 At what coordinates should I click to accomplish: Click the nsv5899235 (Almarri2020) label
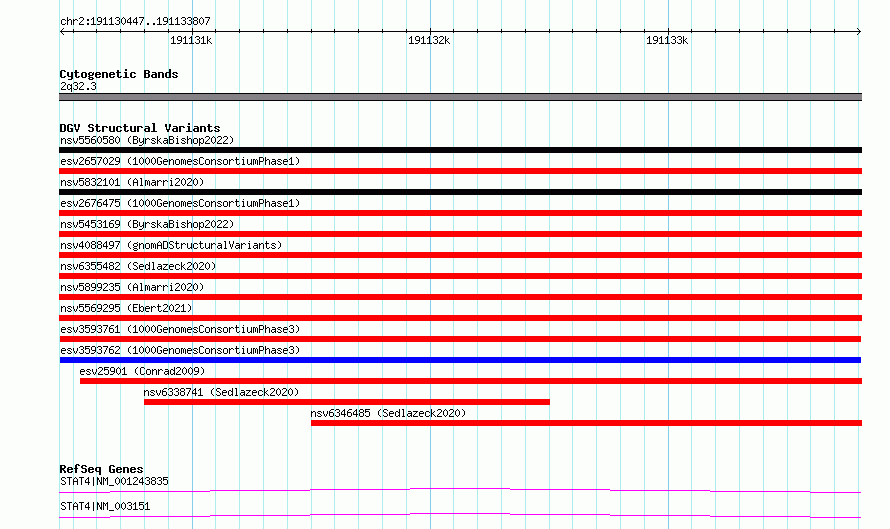coord(132,287)
